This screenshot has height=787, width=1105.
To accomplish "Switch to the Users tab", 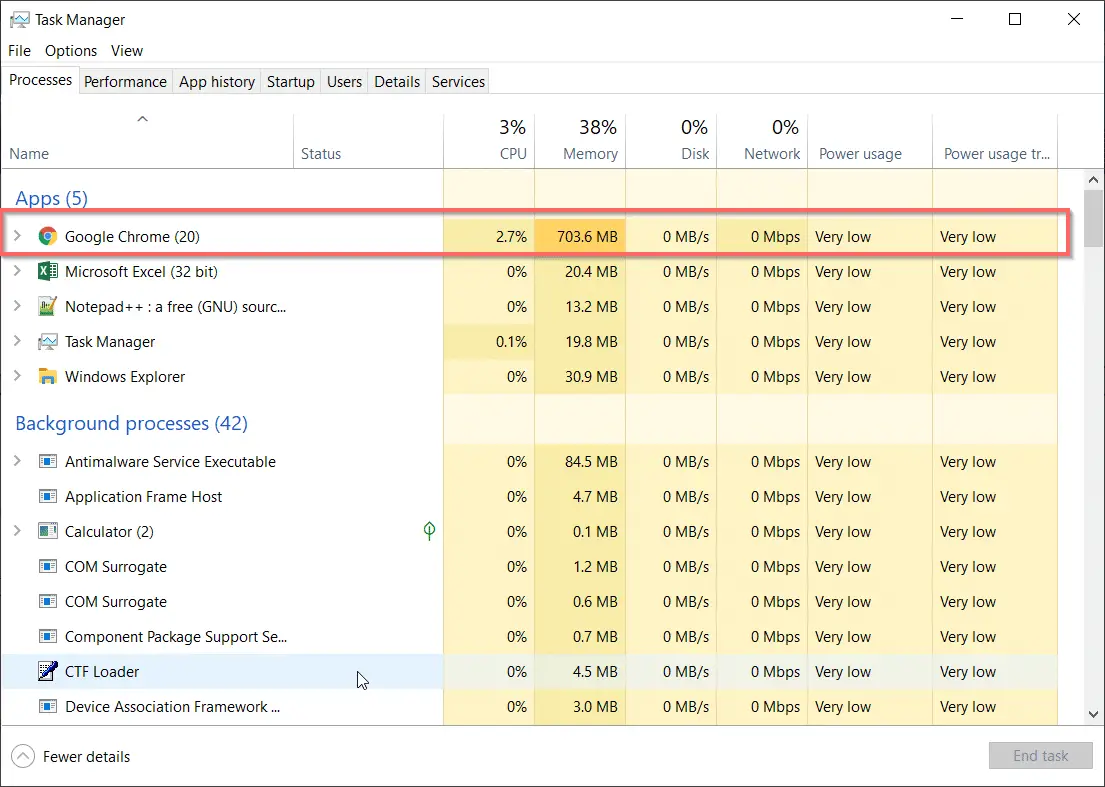I will (x=344, y=82).
